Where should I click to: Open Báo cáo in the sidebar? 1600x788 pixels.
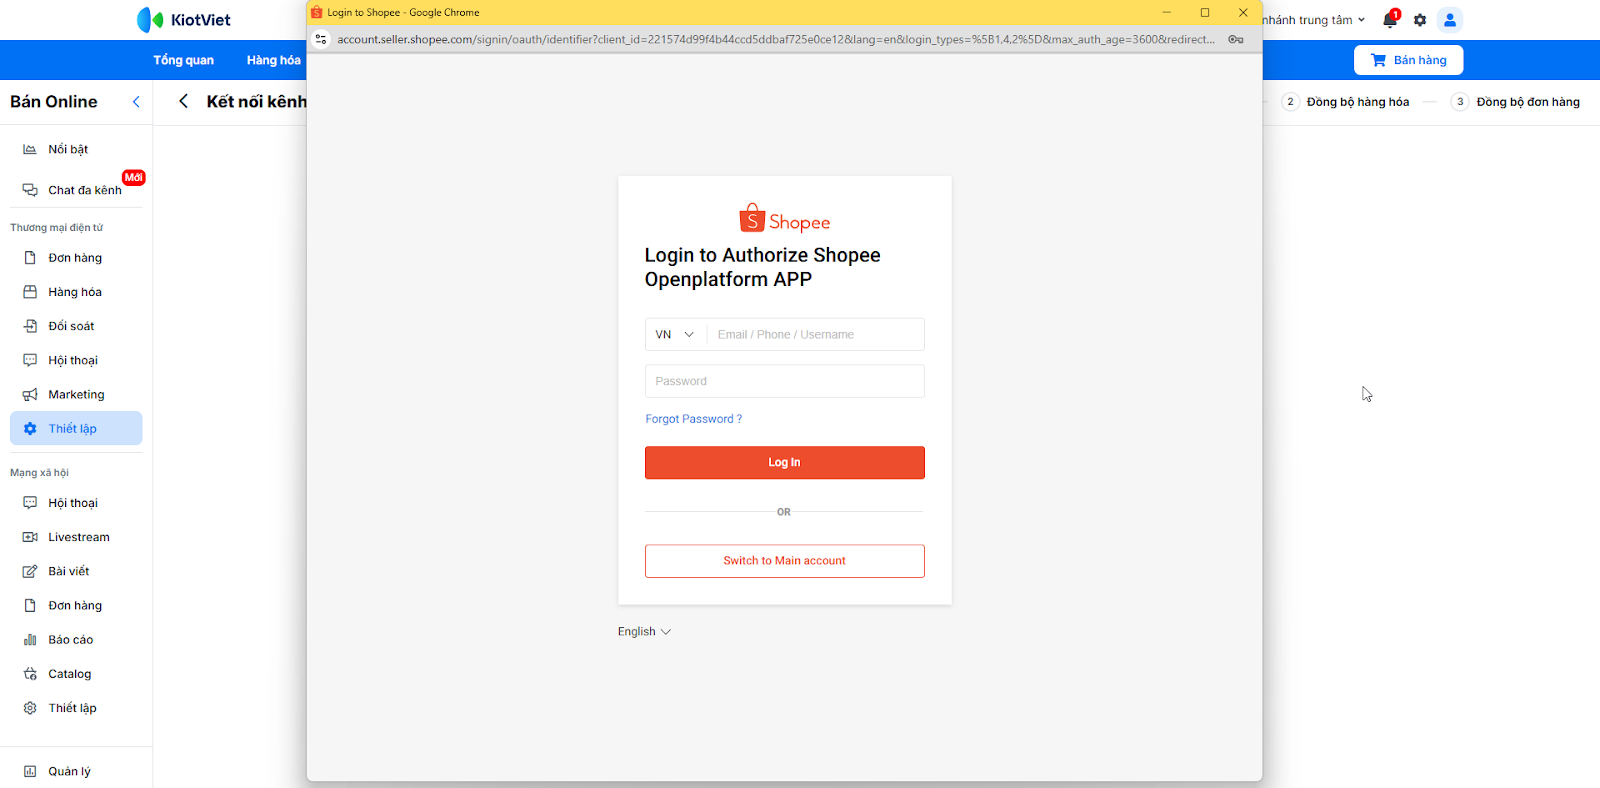(x=76, y=640)
